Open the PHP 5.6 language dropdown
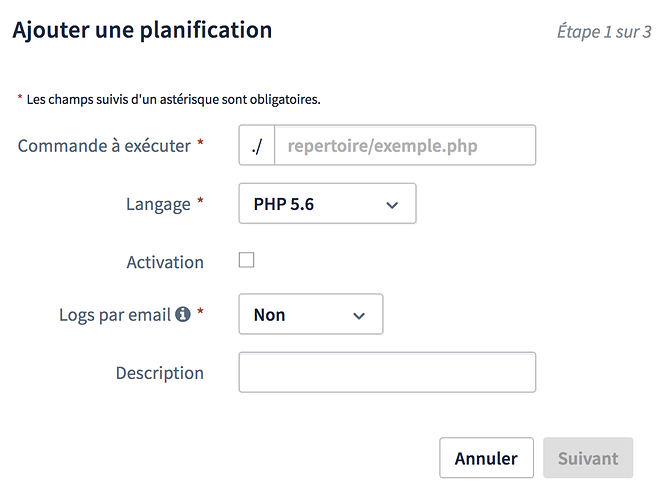The width and height of the screenshot is (671, 500). pos(327,204)
